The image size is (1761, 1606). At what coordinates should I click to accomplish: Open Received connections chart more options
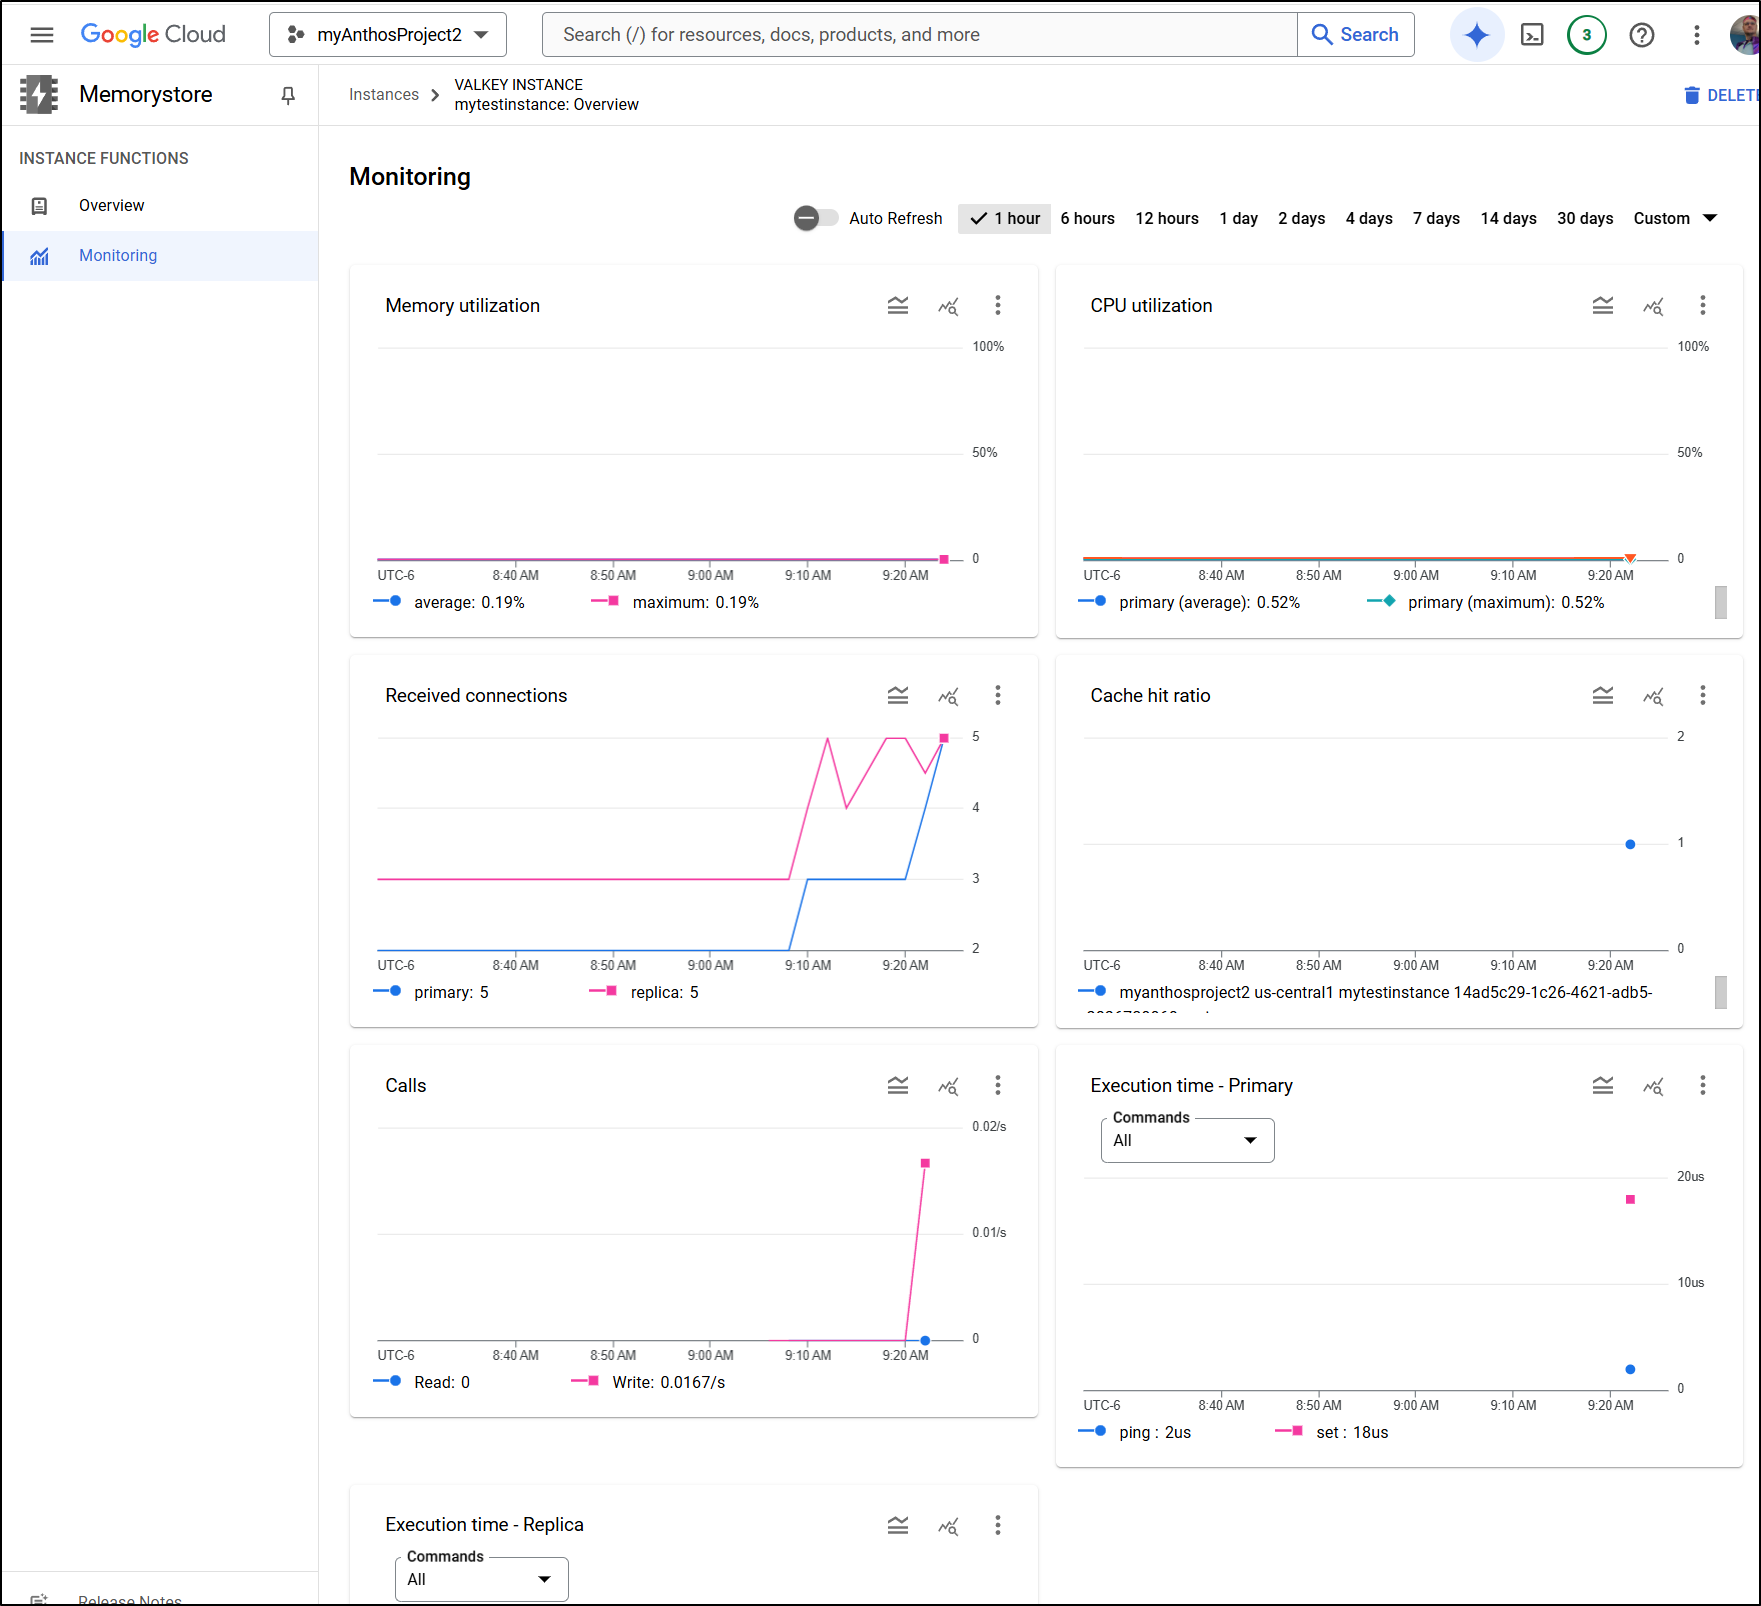pyautogui.click(x=998, y=696)
